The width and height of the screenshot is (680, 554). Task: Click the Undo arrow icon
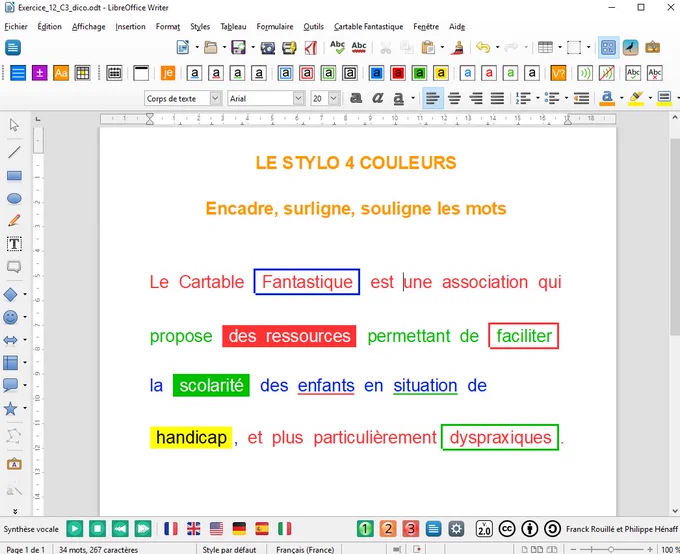pos(483,47)
